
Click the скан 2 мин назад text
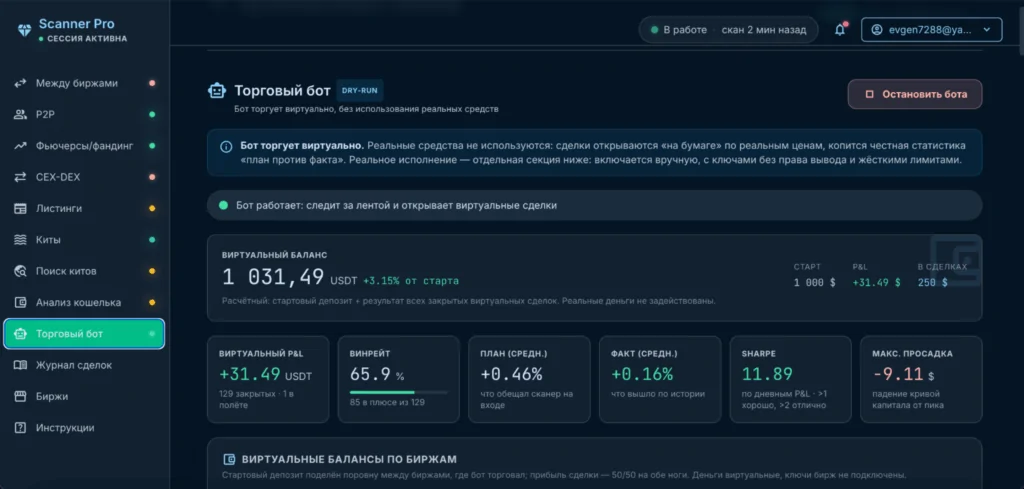point(764,29)
